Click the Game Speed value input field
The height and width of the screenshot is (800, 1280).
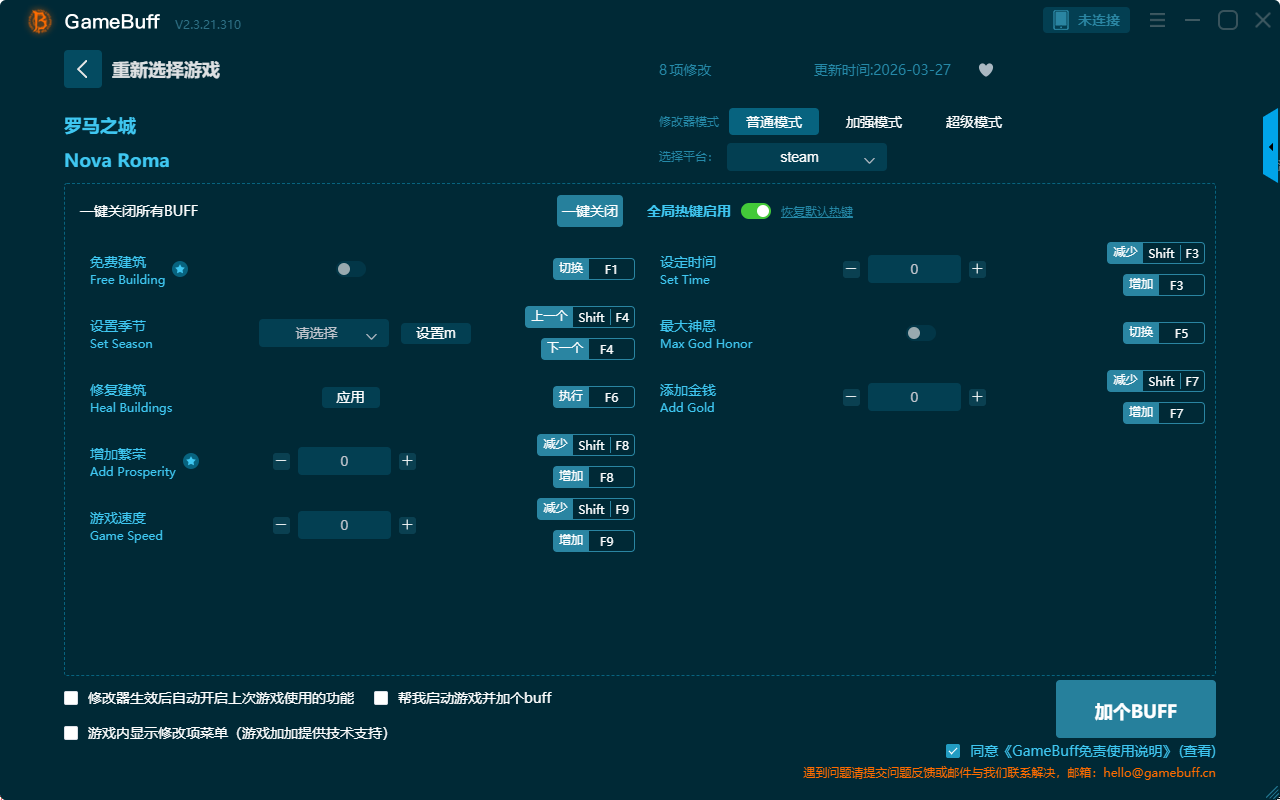(x=344, y=525)
